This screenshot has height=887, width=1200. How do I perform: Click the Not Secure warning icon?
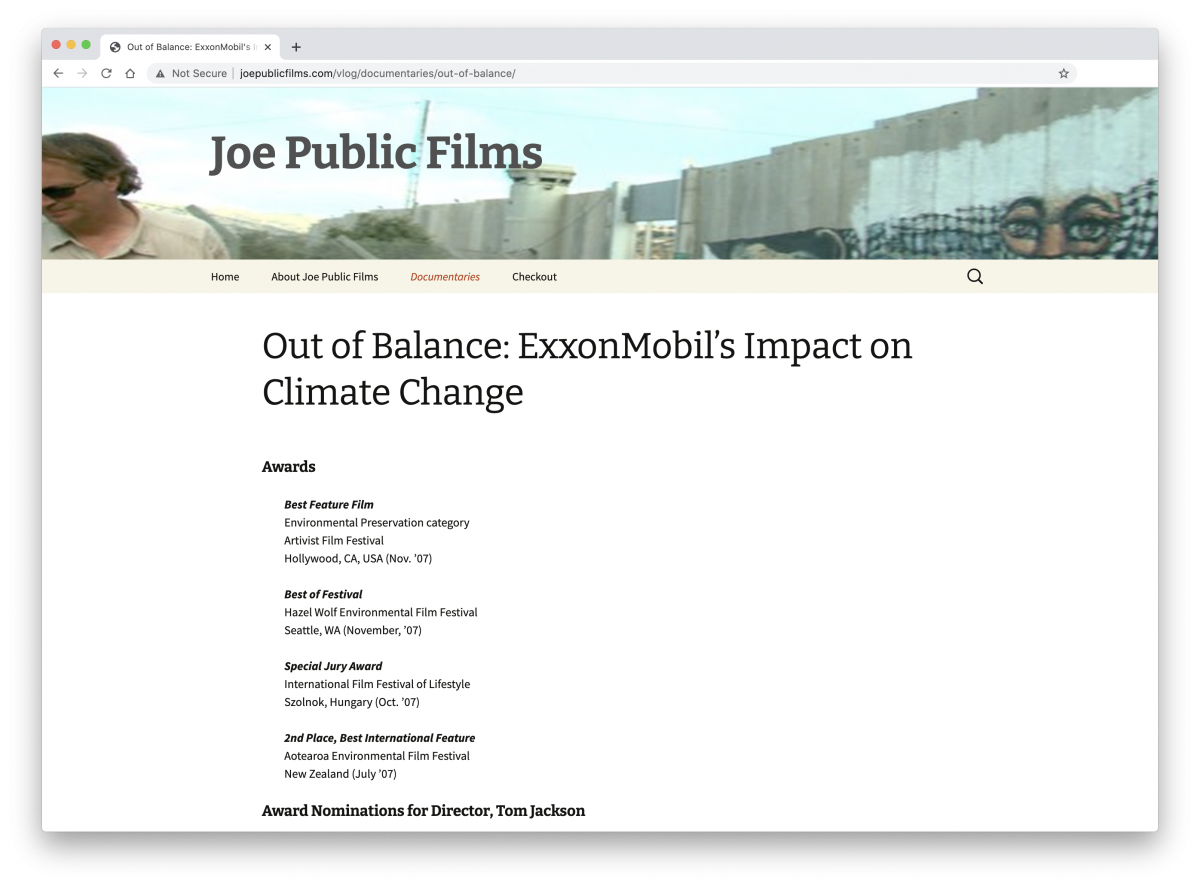[x=160, y=73]
